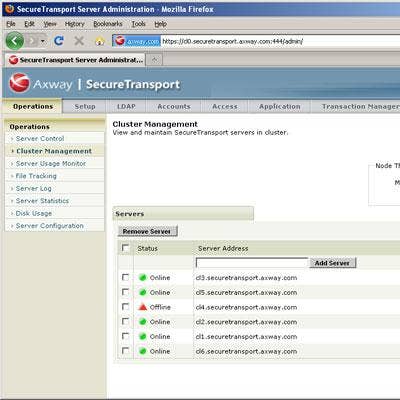Open a new tab with the tab button
This screenshot has width=400, height=400.
pos(154,60)
